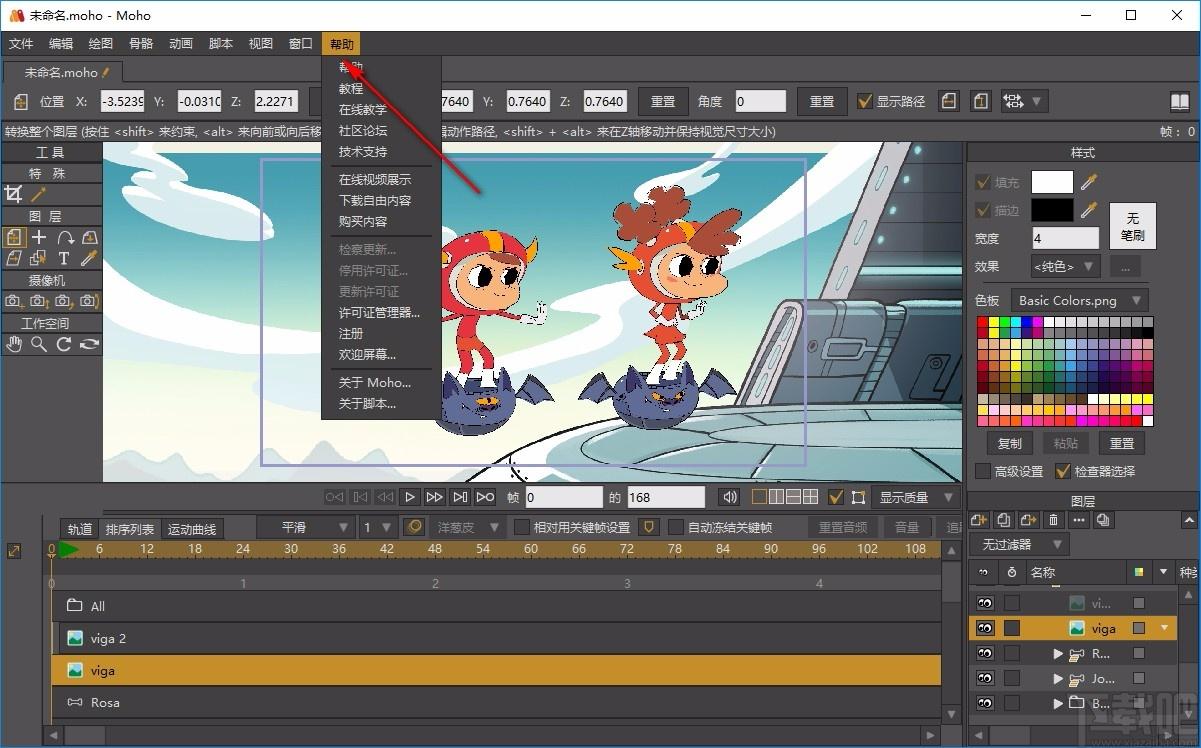Viewport: 1201px width, 748px height.
Task: Open the File (文件) menu
Action: coord(21,44)
